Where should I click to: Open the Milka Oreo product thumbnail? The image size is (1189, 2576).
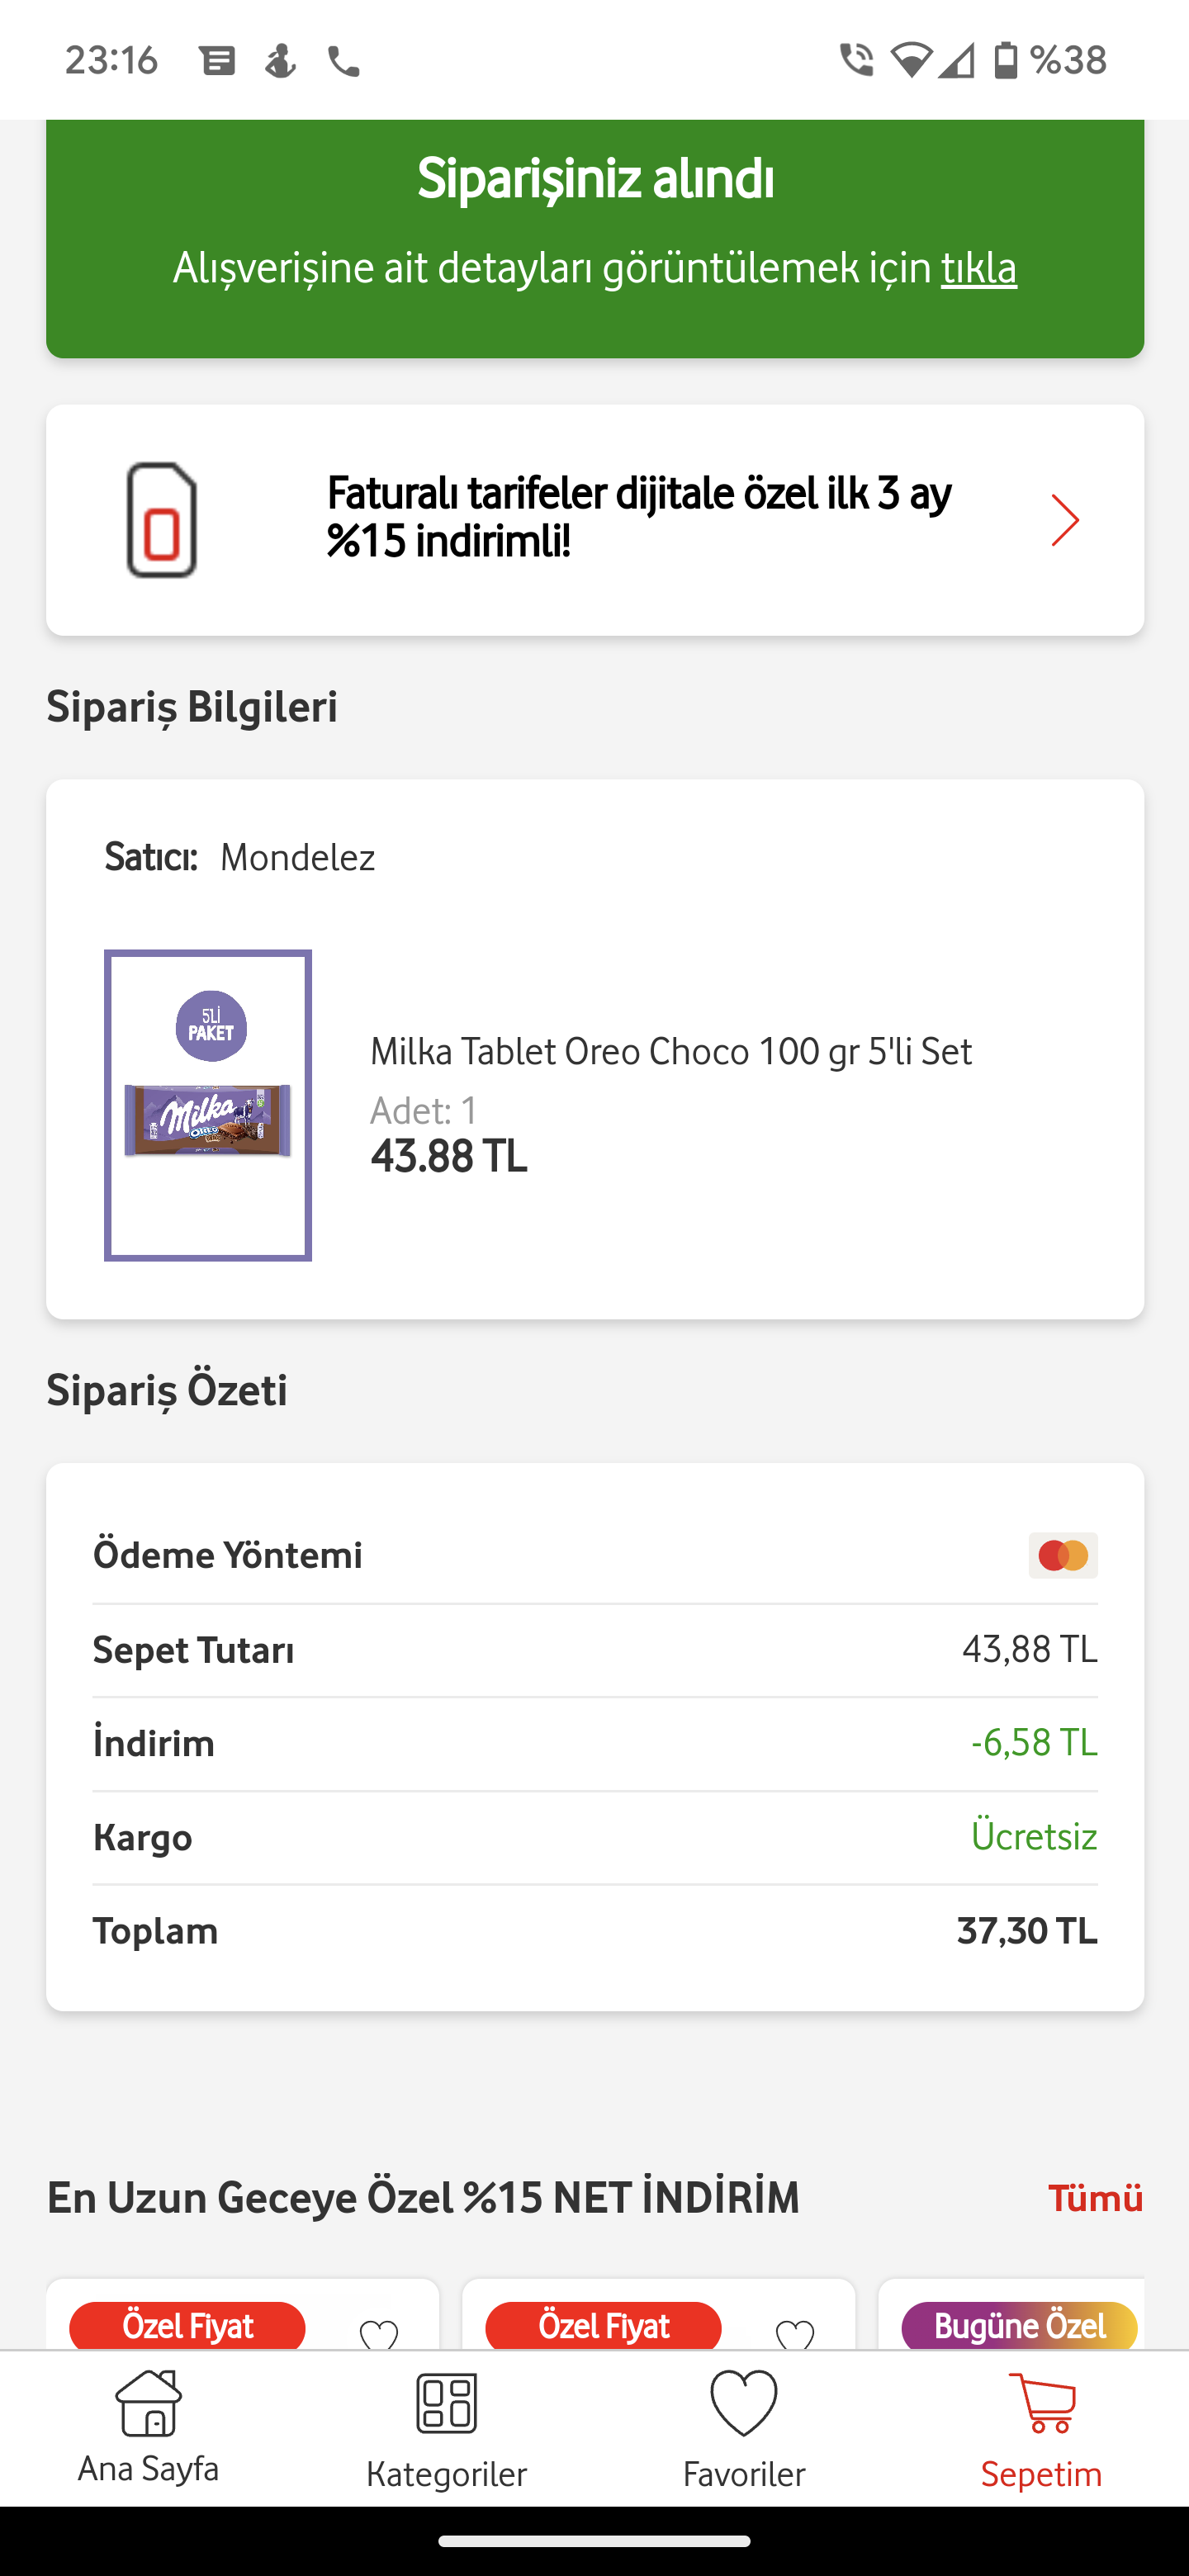208,1105
